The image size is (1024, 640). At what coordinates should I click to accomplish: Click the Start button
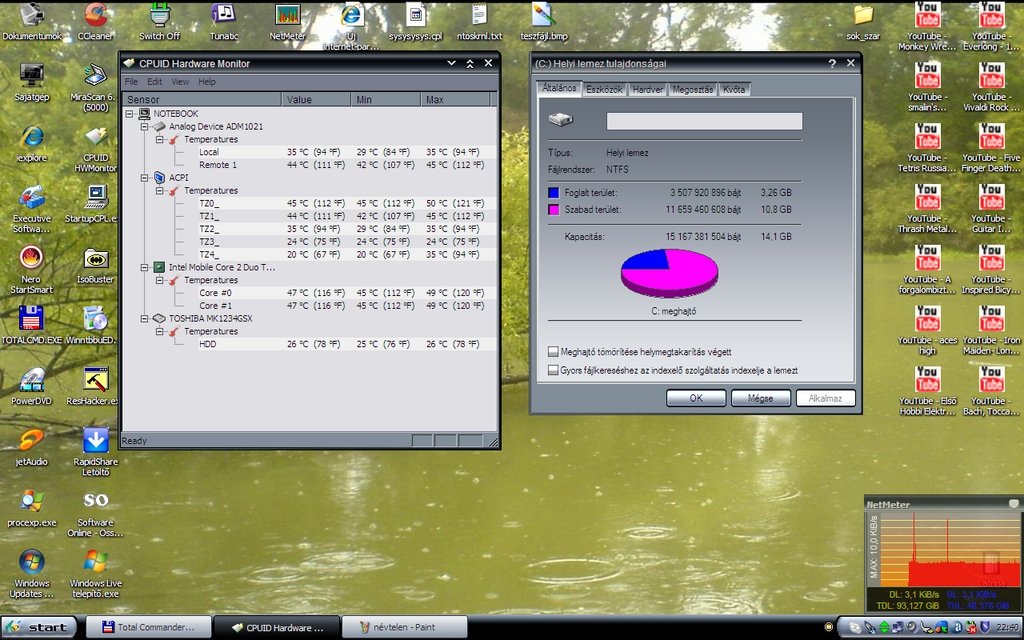click(39, 627)
